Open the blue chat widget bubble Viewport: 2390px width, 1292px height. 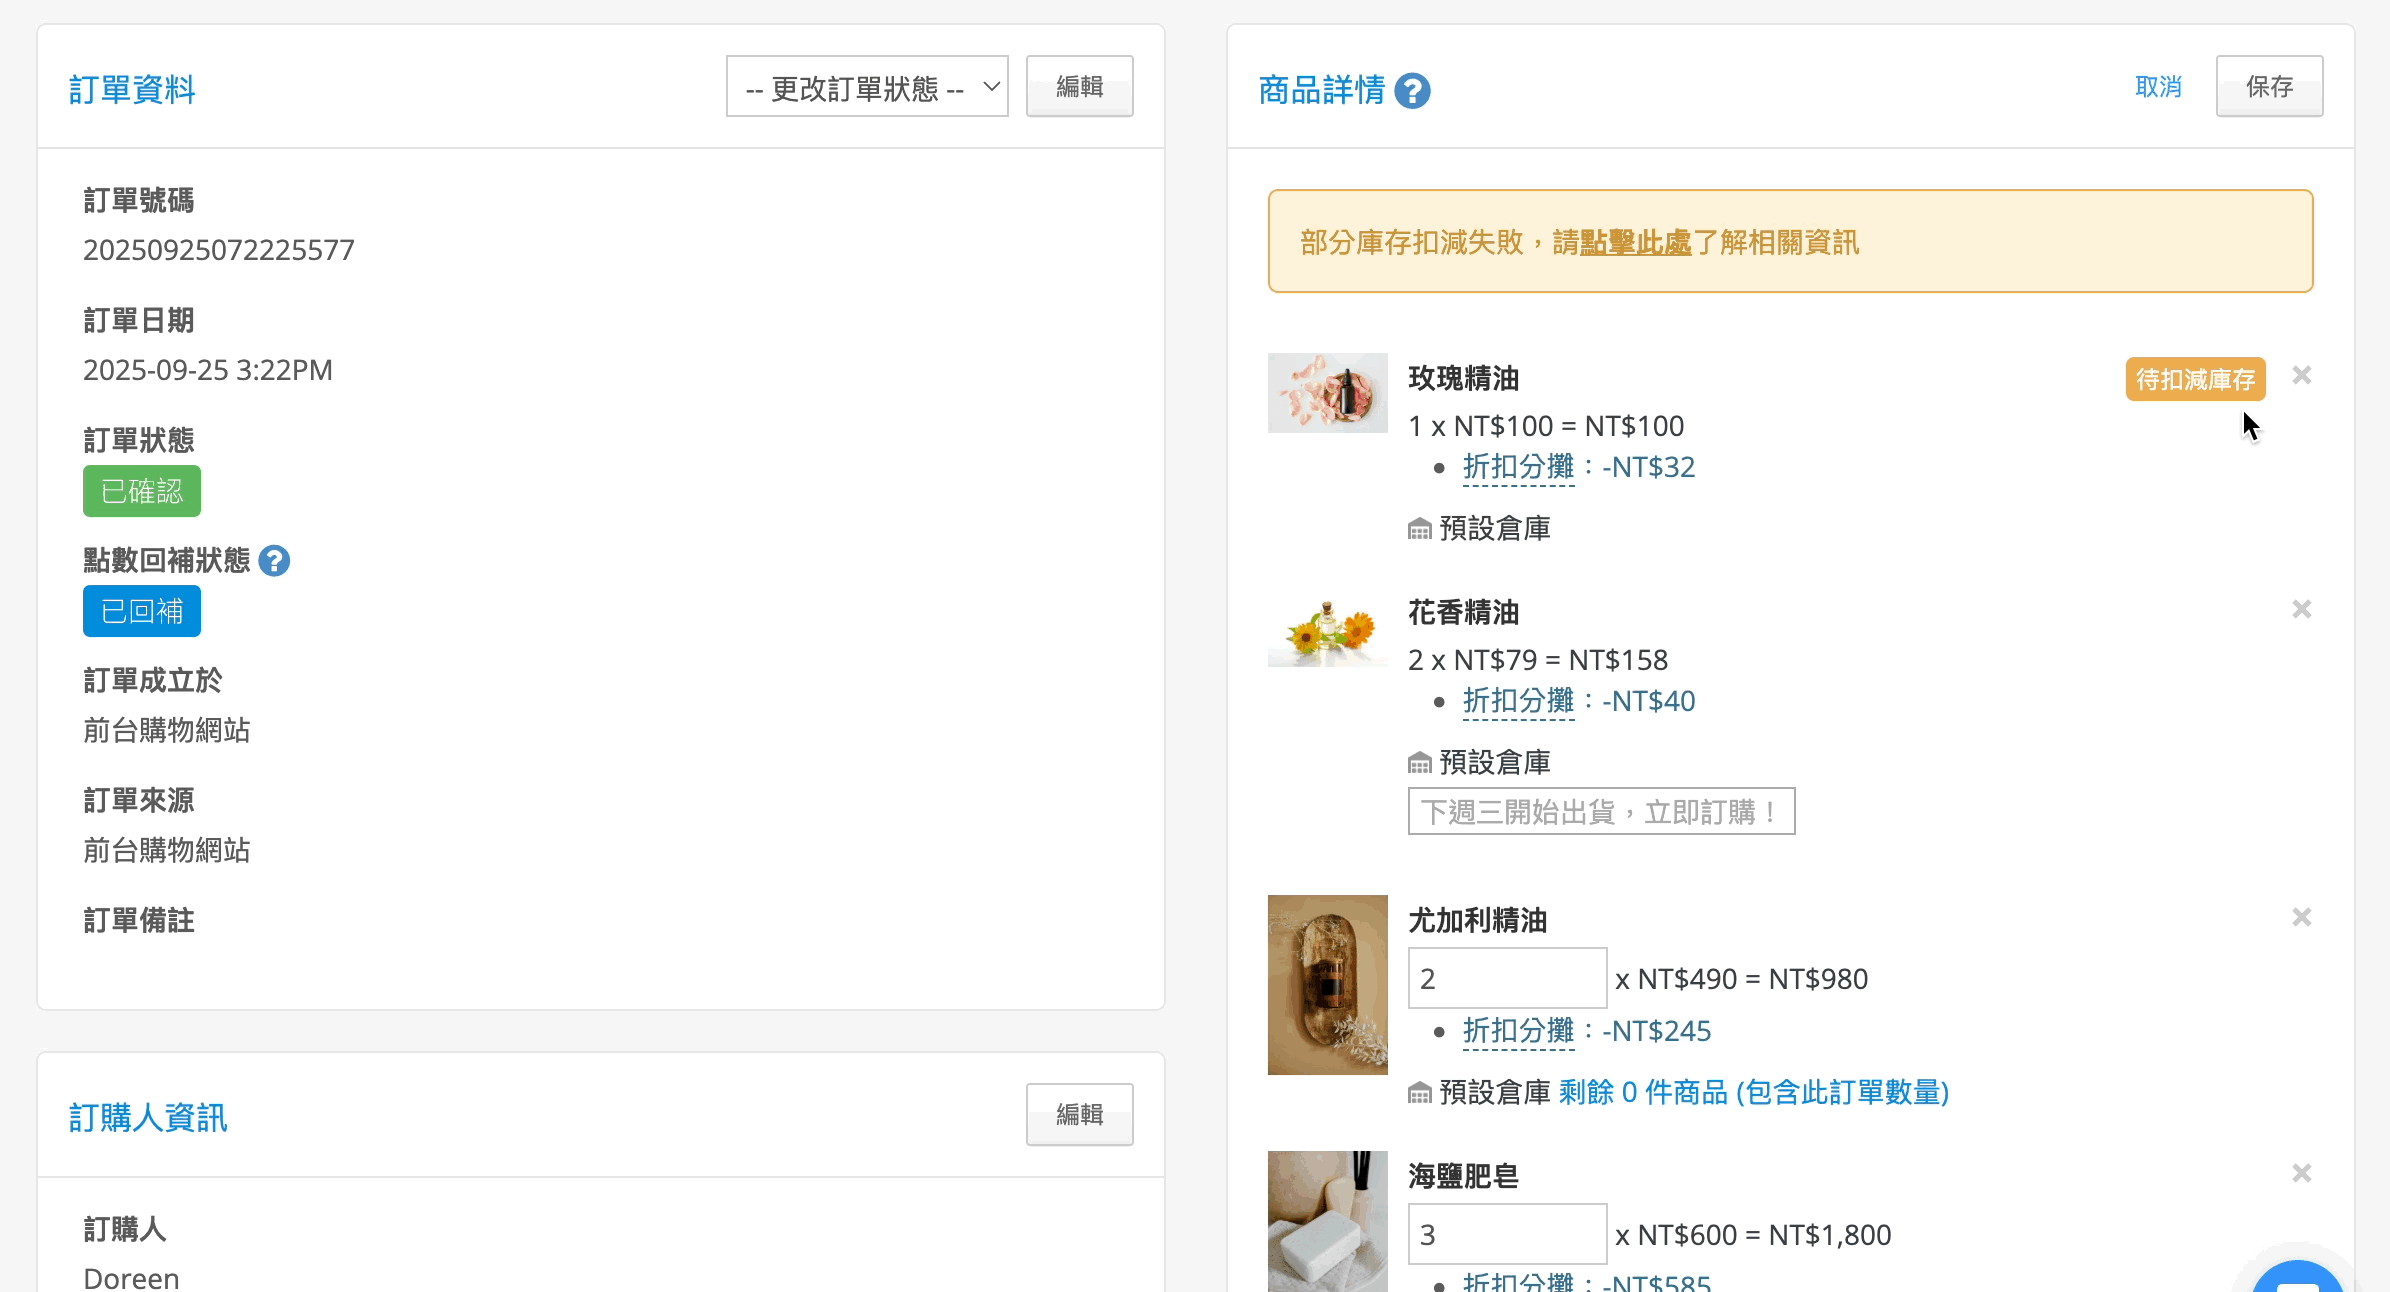point(2297,1276)
